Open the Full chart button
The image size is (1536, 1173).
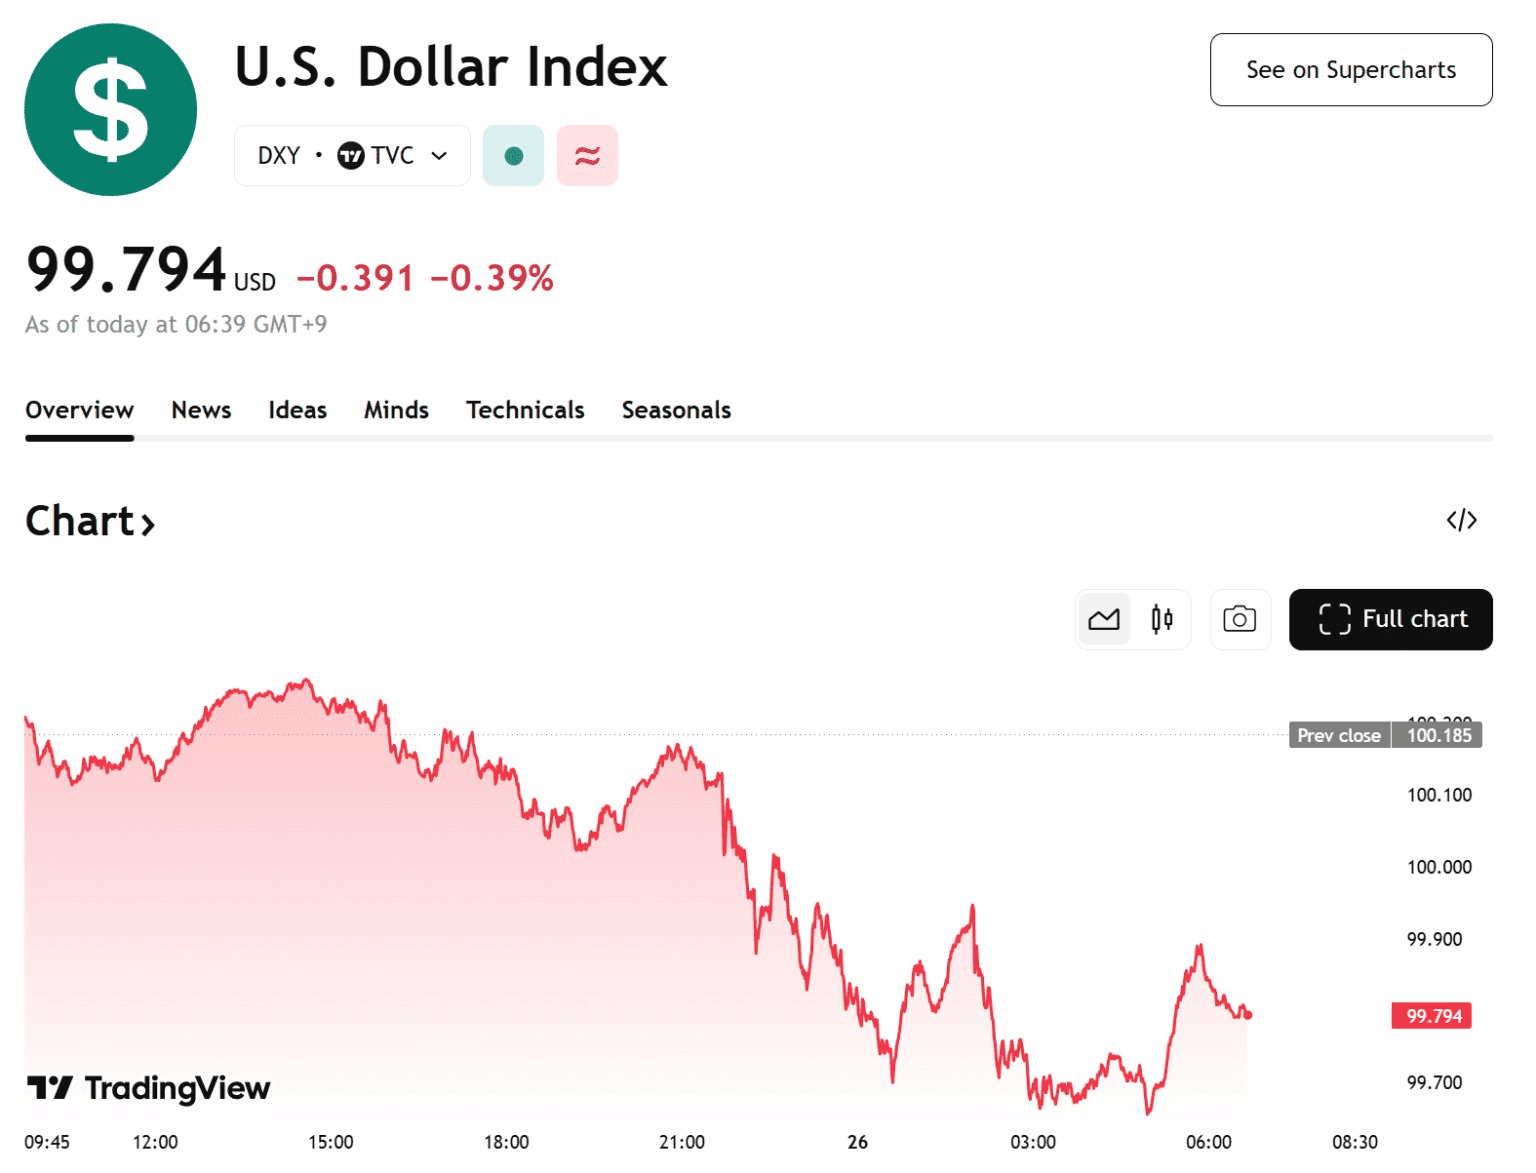[1390, 619]
